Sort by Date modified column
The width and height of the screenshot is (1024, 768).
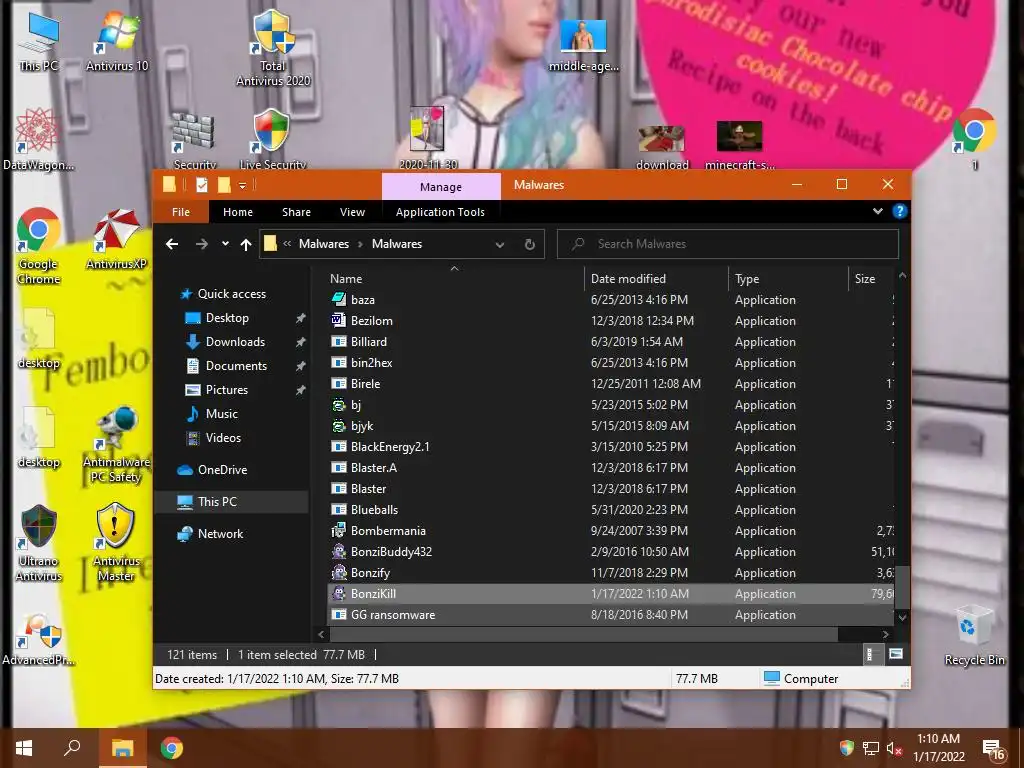point(656,278)
